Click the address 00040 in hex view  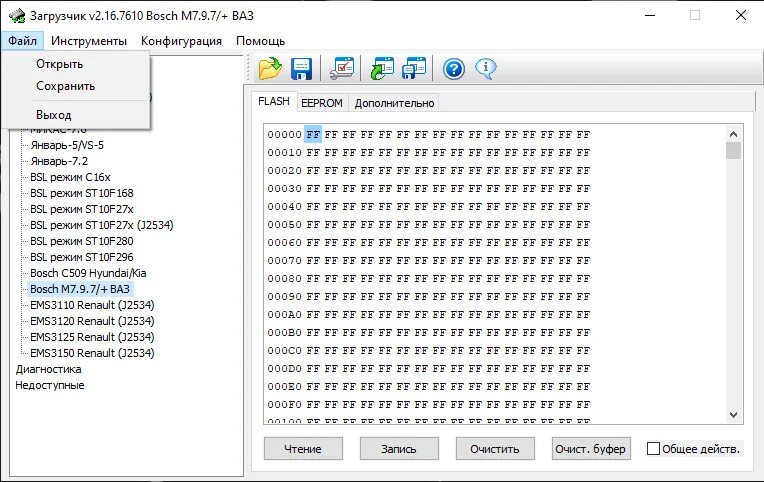coord(285,207)
